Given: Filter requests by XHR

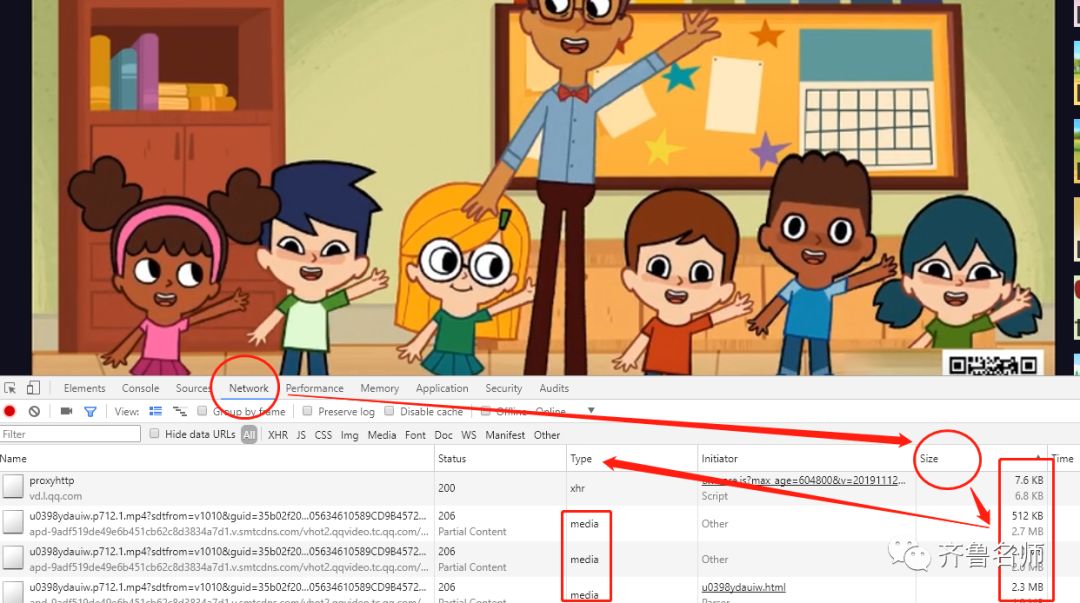Looking at the screenshot, I should point(278,435).
